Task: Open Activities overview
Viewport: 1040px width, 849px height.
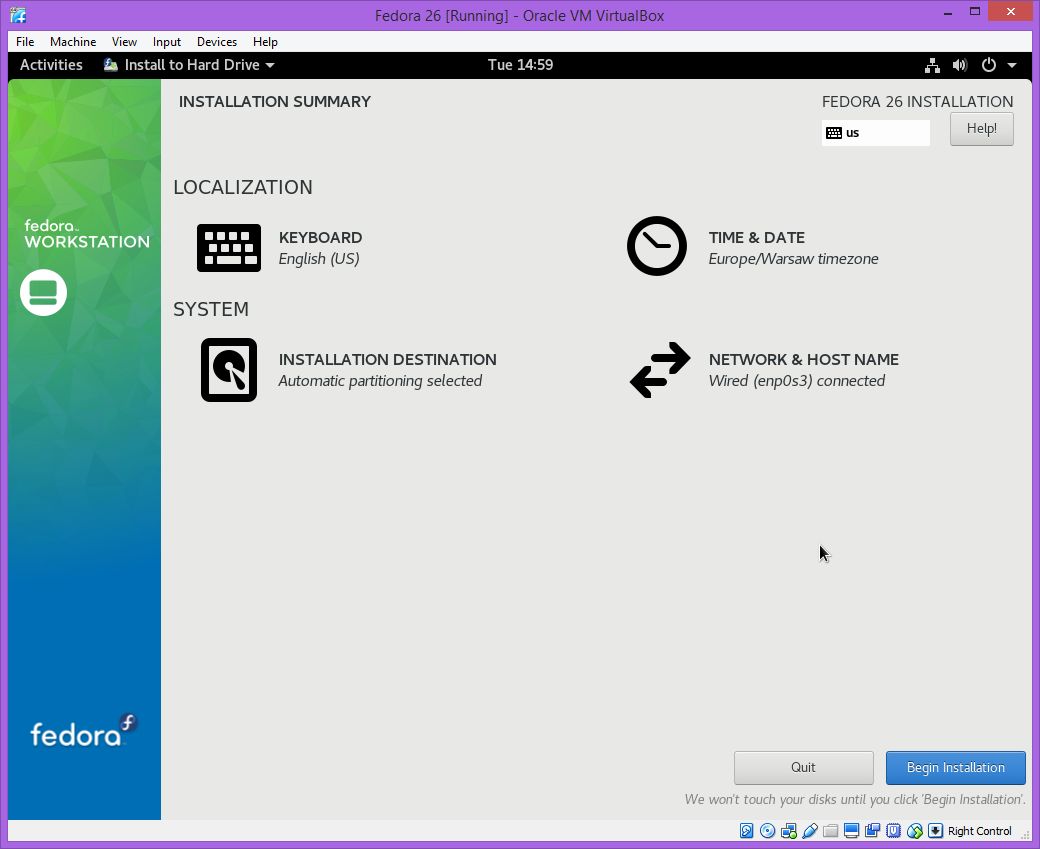Action: 51,65
